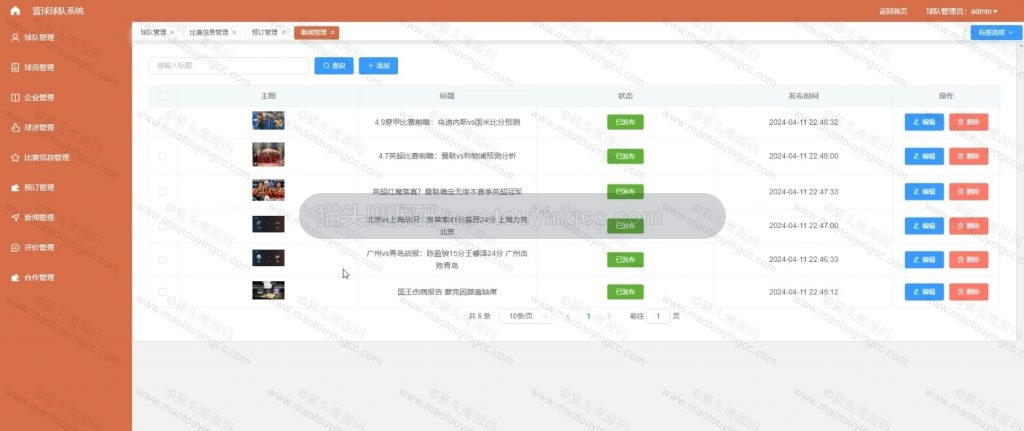
Task: Check the row for 北京vs上海战报
Action: 163,226
